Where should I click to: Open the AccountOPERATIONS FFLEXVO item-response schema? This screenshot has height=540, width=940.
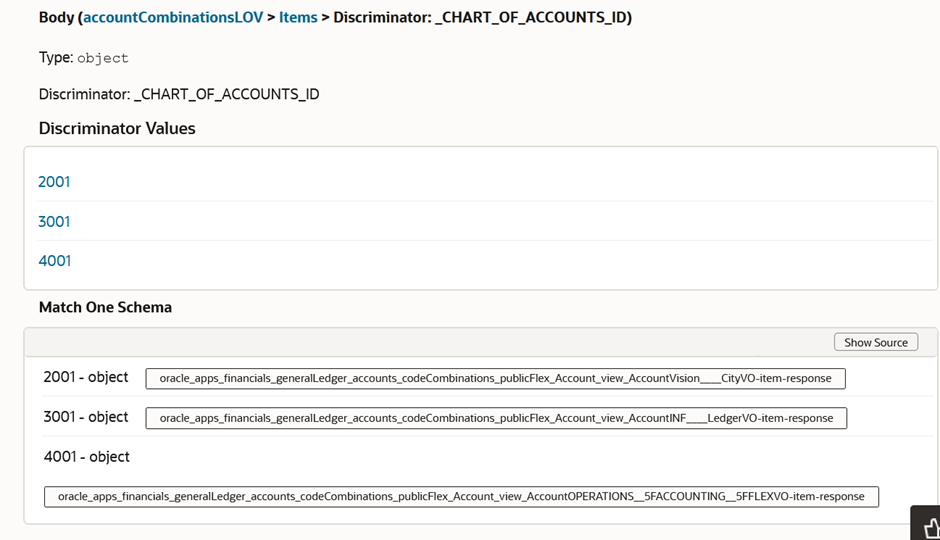[x=461, y=496]
